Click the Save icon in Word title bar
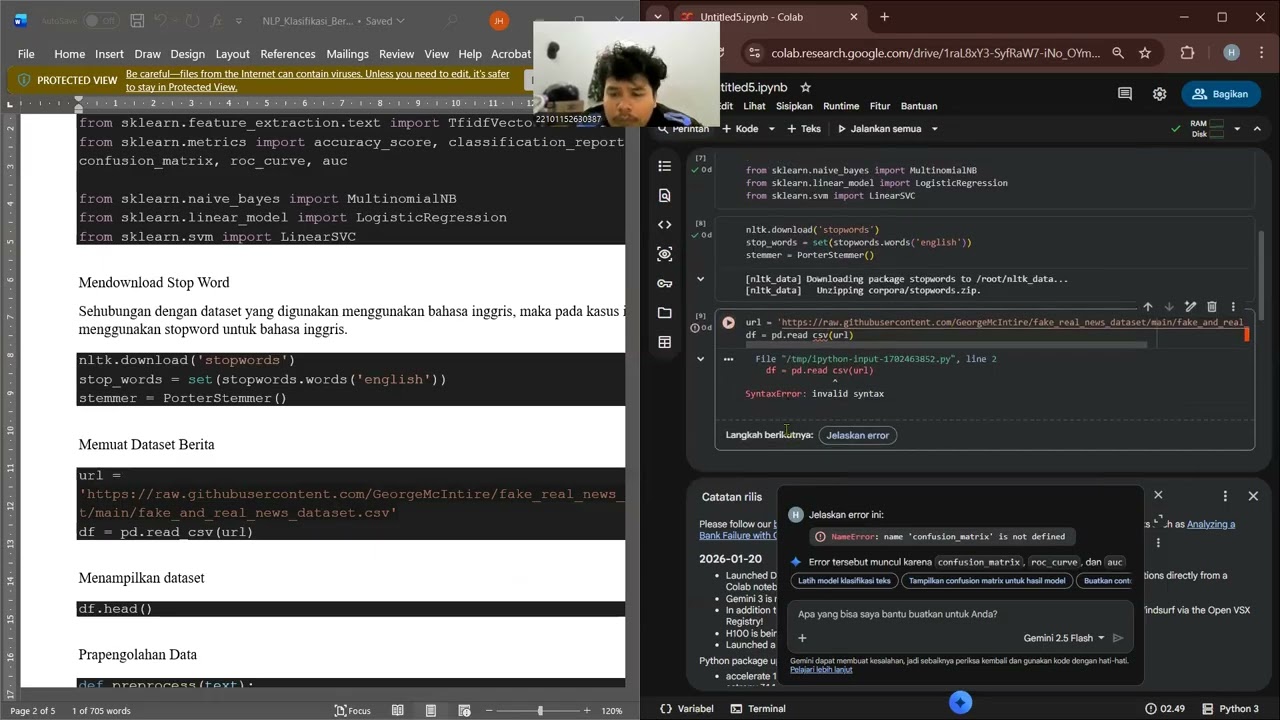Screen dimensions: 1280x720 pos(138,21)
